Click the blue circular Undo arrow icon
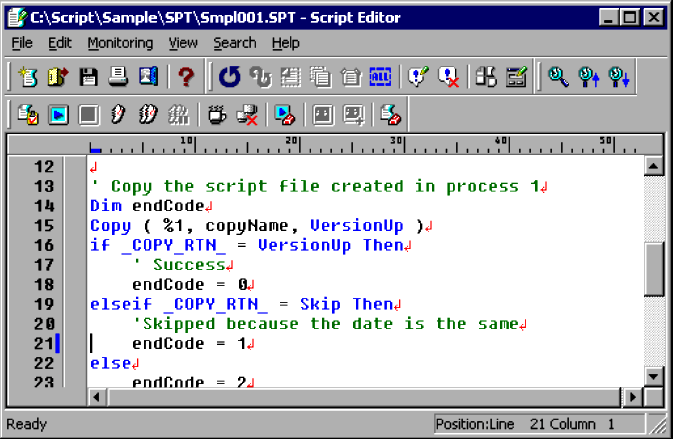Image resolution: width=673 pixels, height=439 pixels. [230, 77]
